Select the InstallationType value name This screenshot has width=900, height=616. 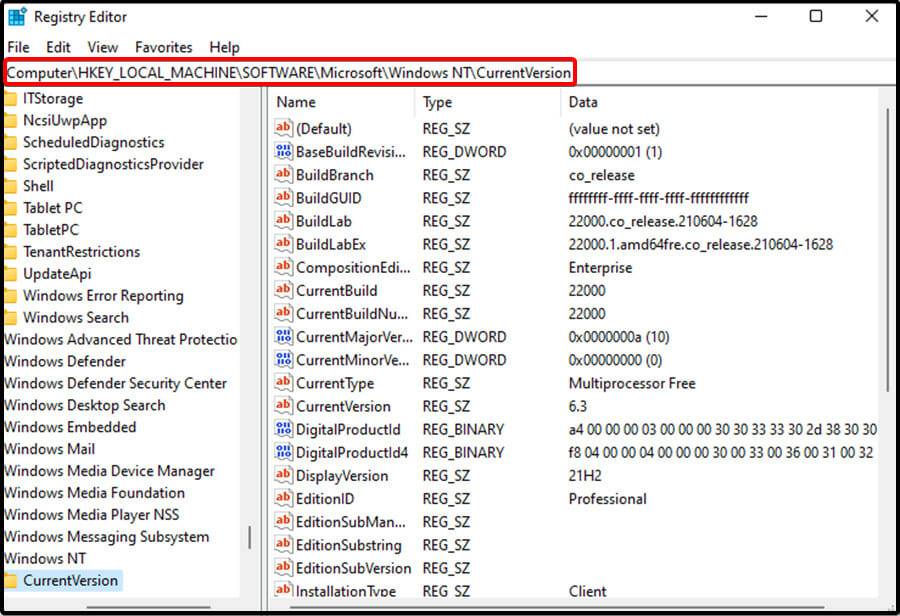tap(346, 590)
